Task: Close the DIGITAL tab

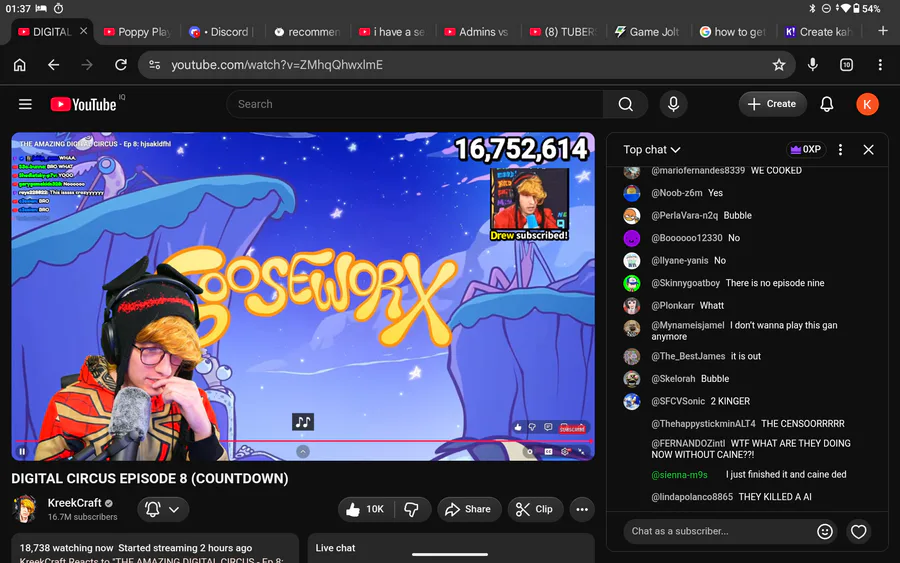Action: click(84, 31)
